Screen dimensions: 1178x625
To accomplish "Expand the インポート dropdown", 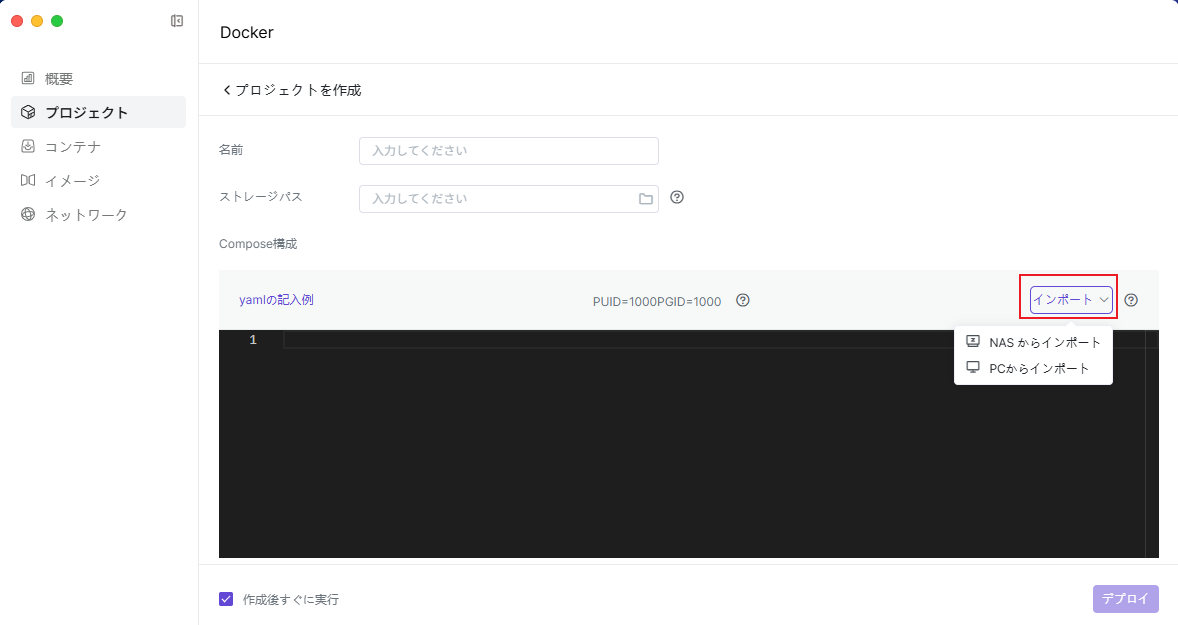I will pos(1071,300).
